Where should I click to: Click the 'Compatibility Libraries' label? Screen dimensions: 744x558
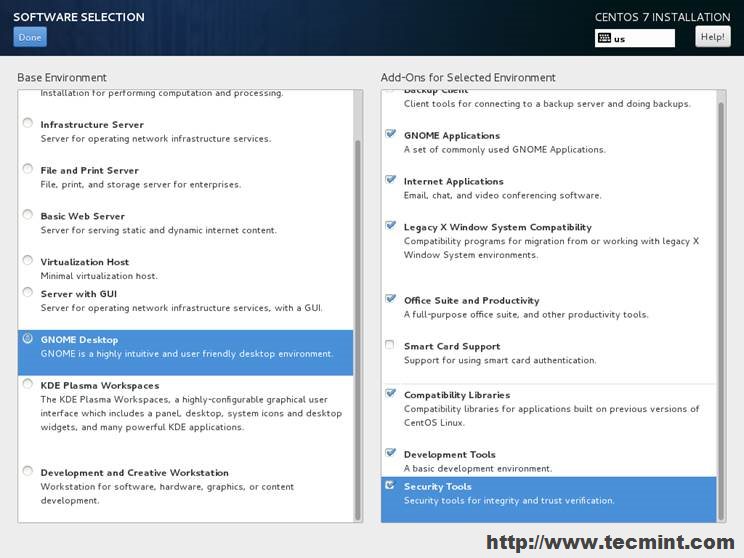pyautogui.click(x=457, y=395)
